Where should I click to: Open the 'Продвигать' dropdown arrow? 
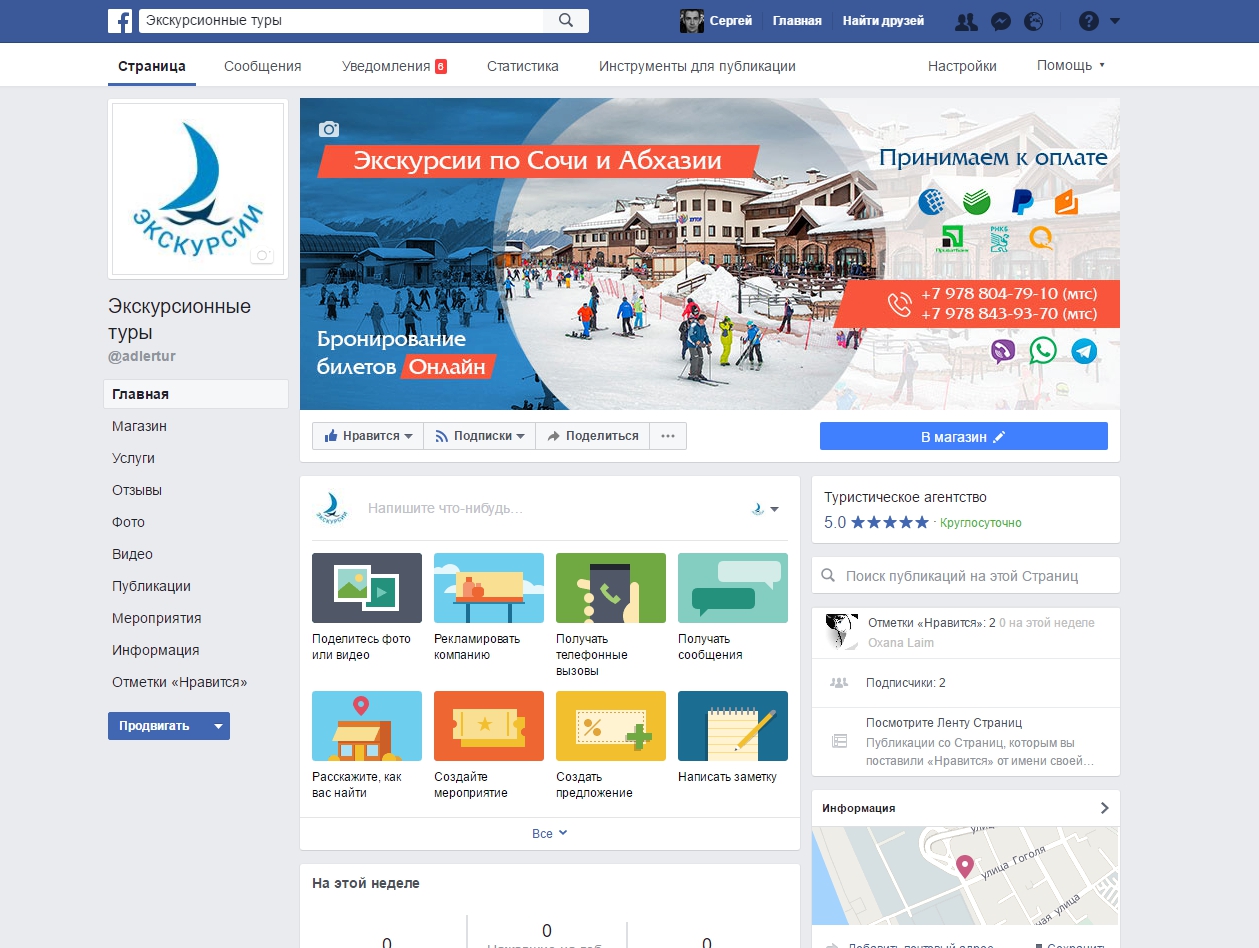(218, 726)
